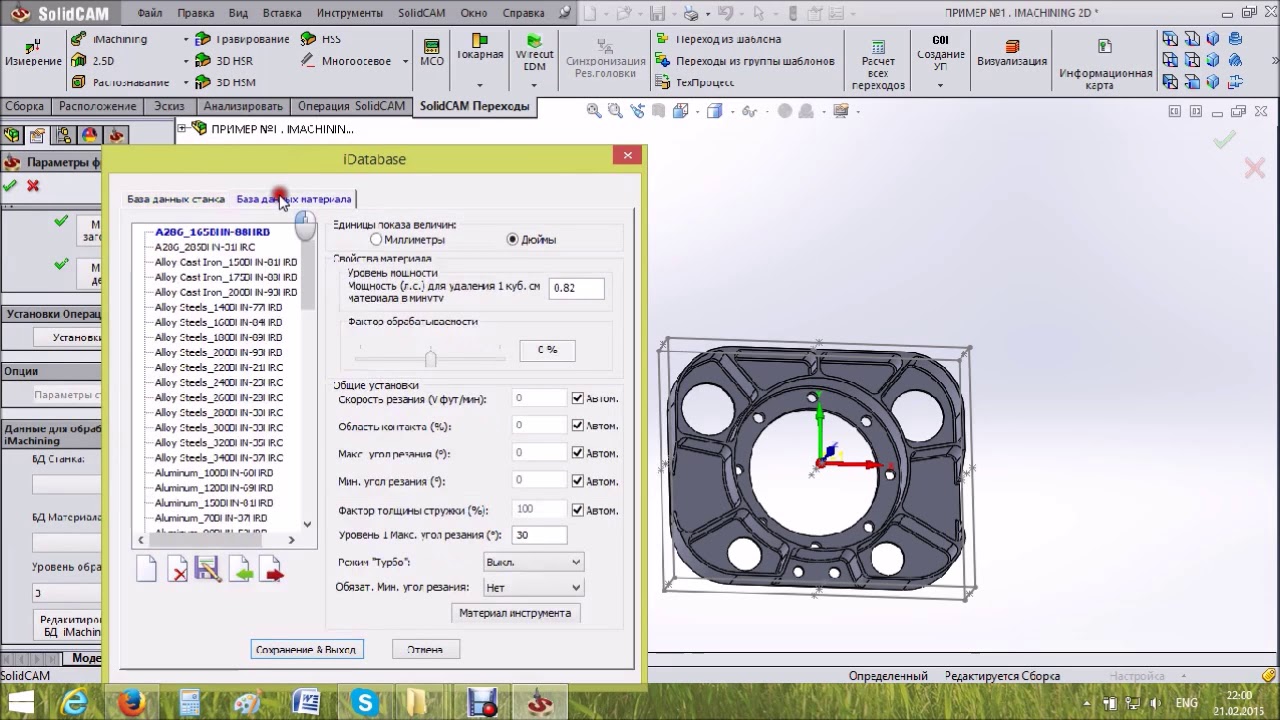Click the Переход из шаблона icon

pyautogui.click(x=662, y=39)
